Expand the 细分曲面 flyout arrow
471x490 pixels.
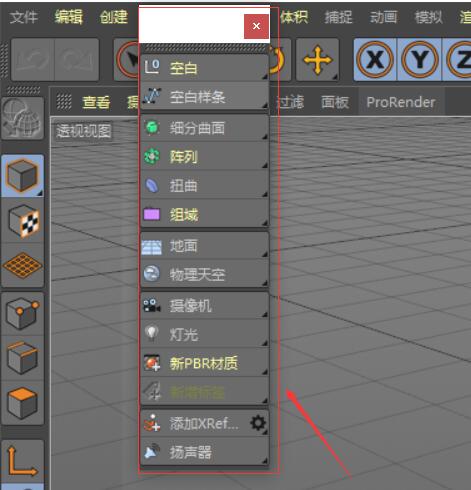(x=265, y=137)
